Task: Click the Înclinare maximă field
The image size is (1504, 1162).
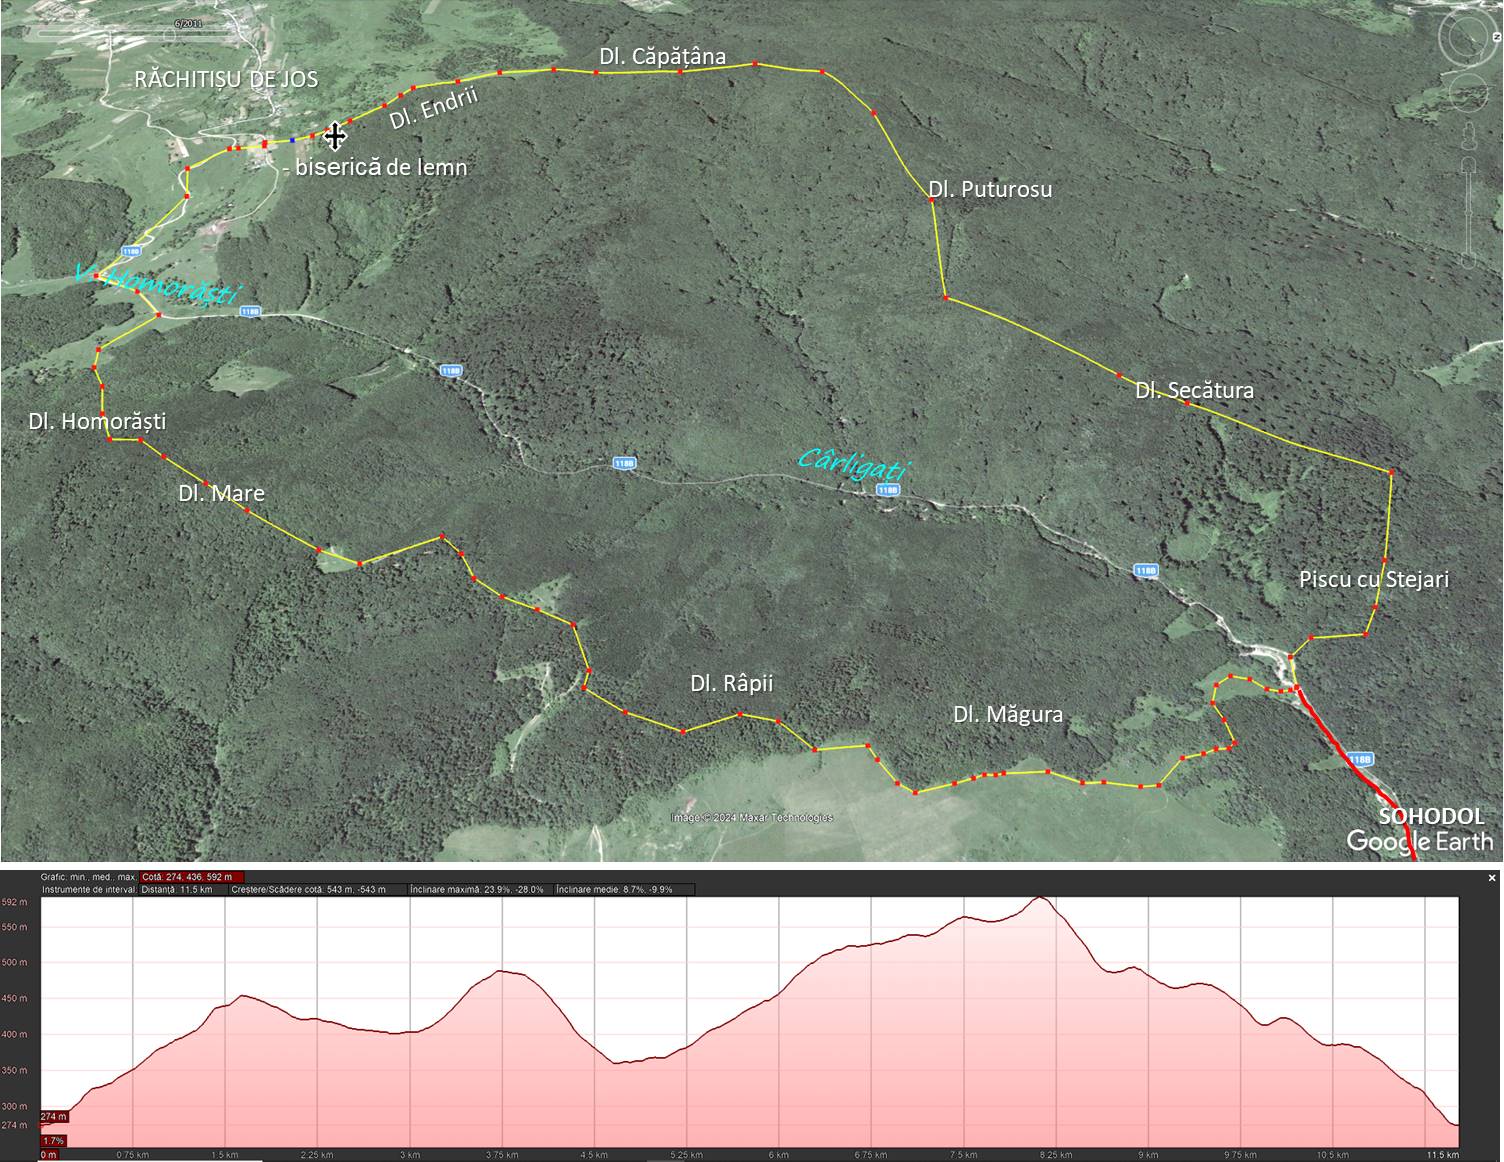Action: (x=479, y=889)
